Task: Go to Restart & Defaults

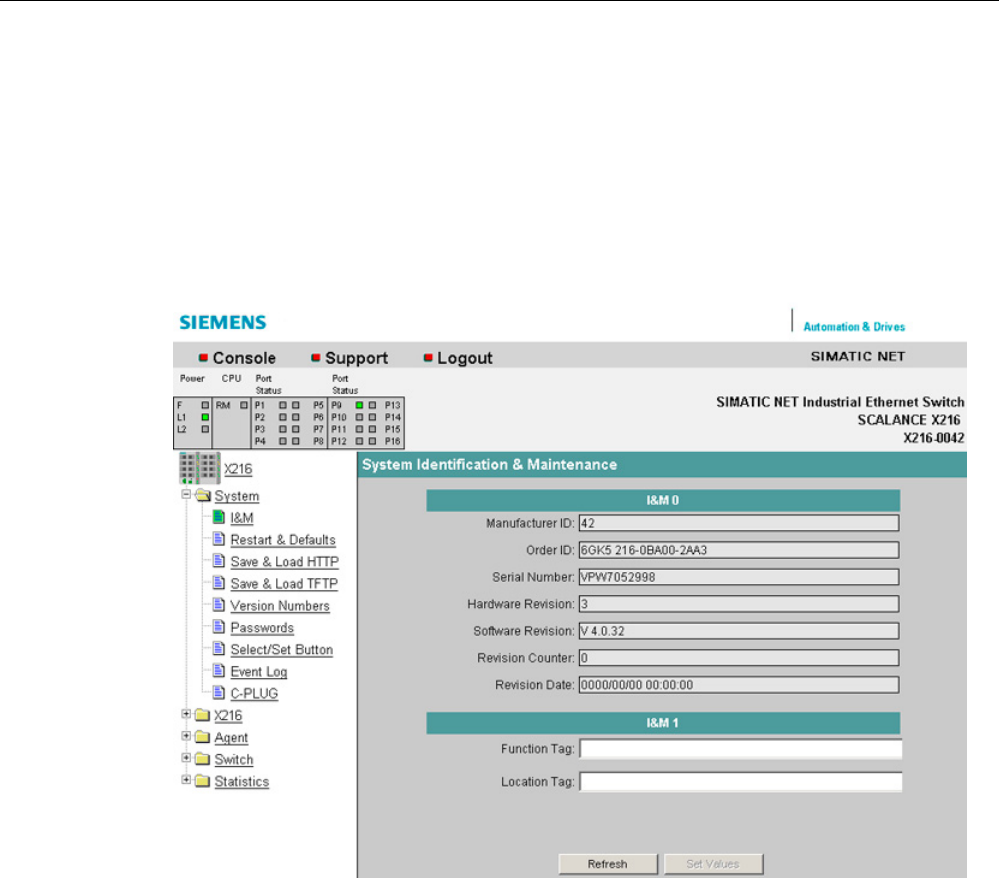Action: tap(283, 540)
